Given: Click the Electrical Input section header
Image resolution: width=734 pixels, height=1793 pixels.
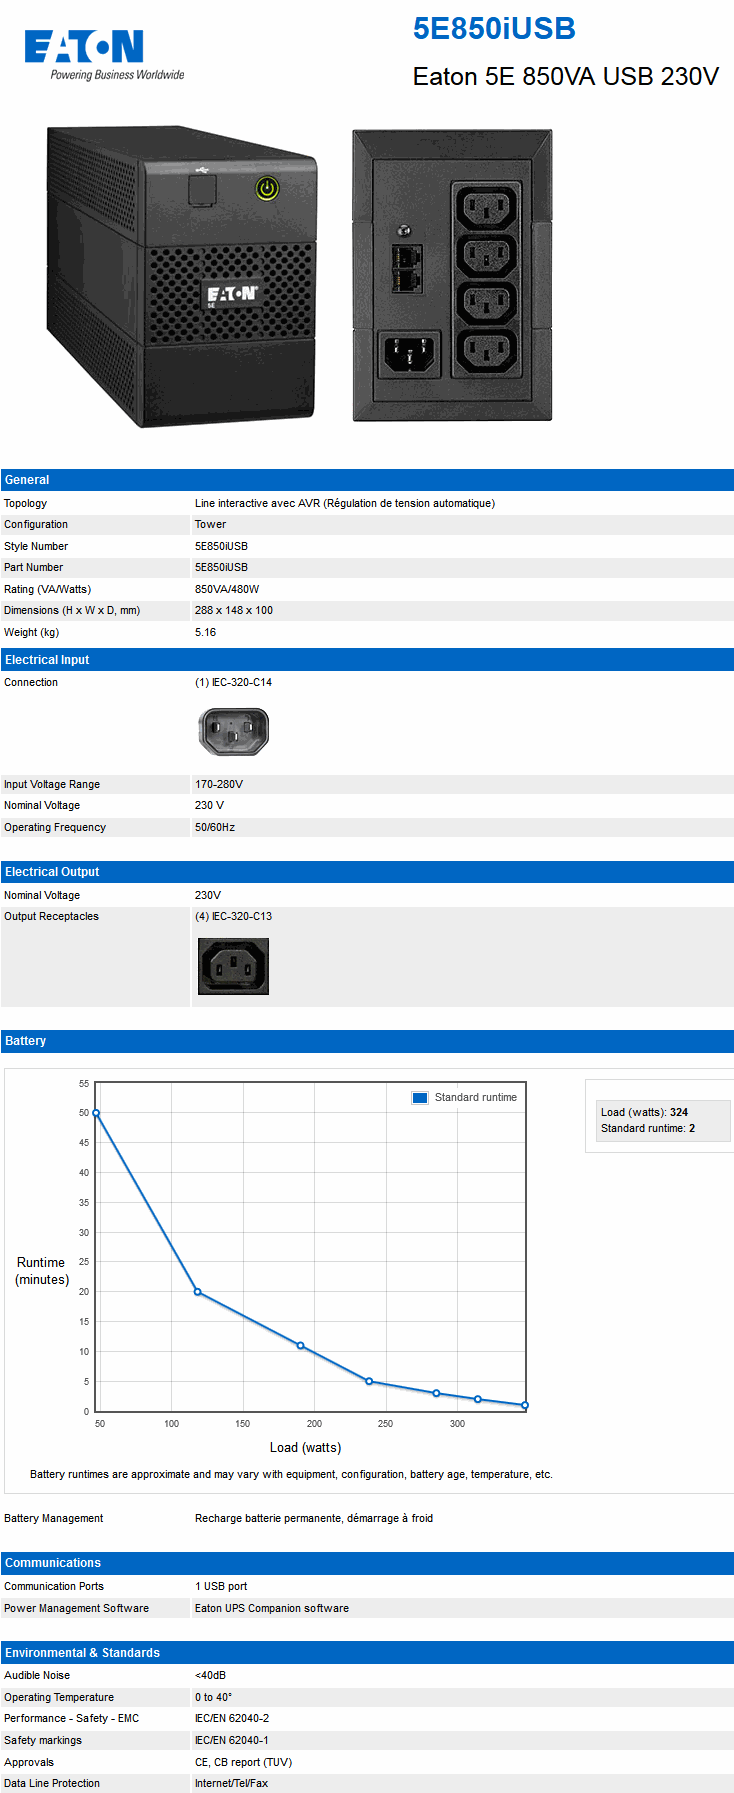Looking at the screenshot, I should [367, 660].
